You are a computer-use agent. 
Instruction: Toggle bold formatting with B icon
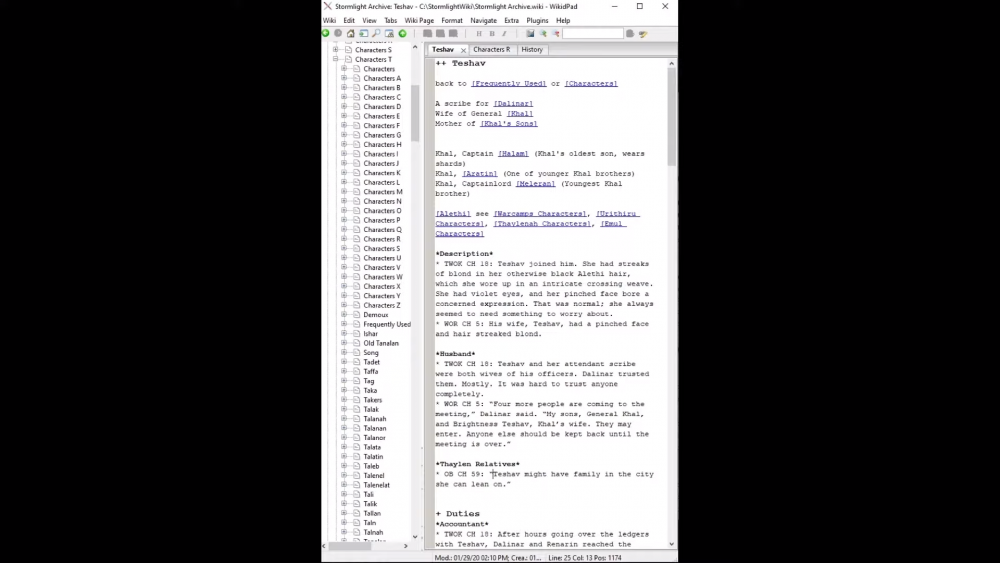[x=492, y=33]
